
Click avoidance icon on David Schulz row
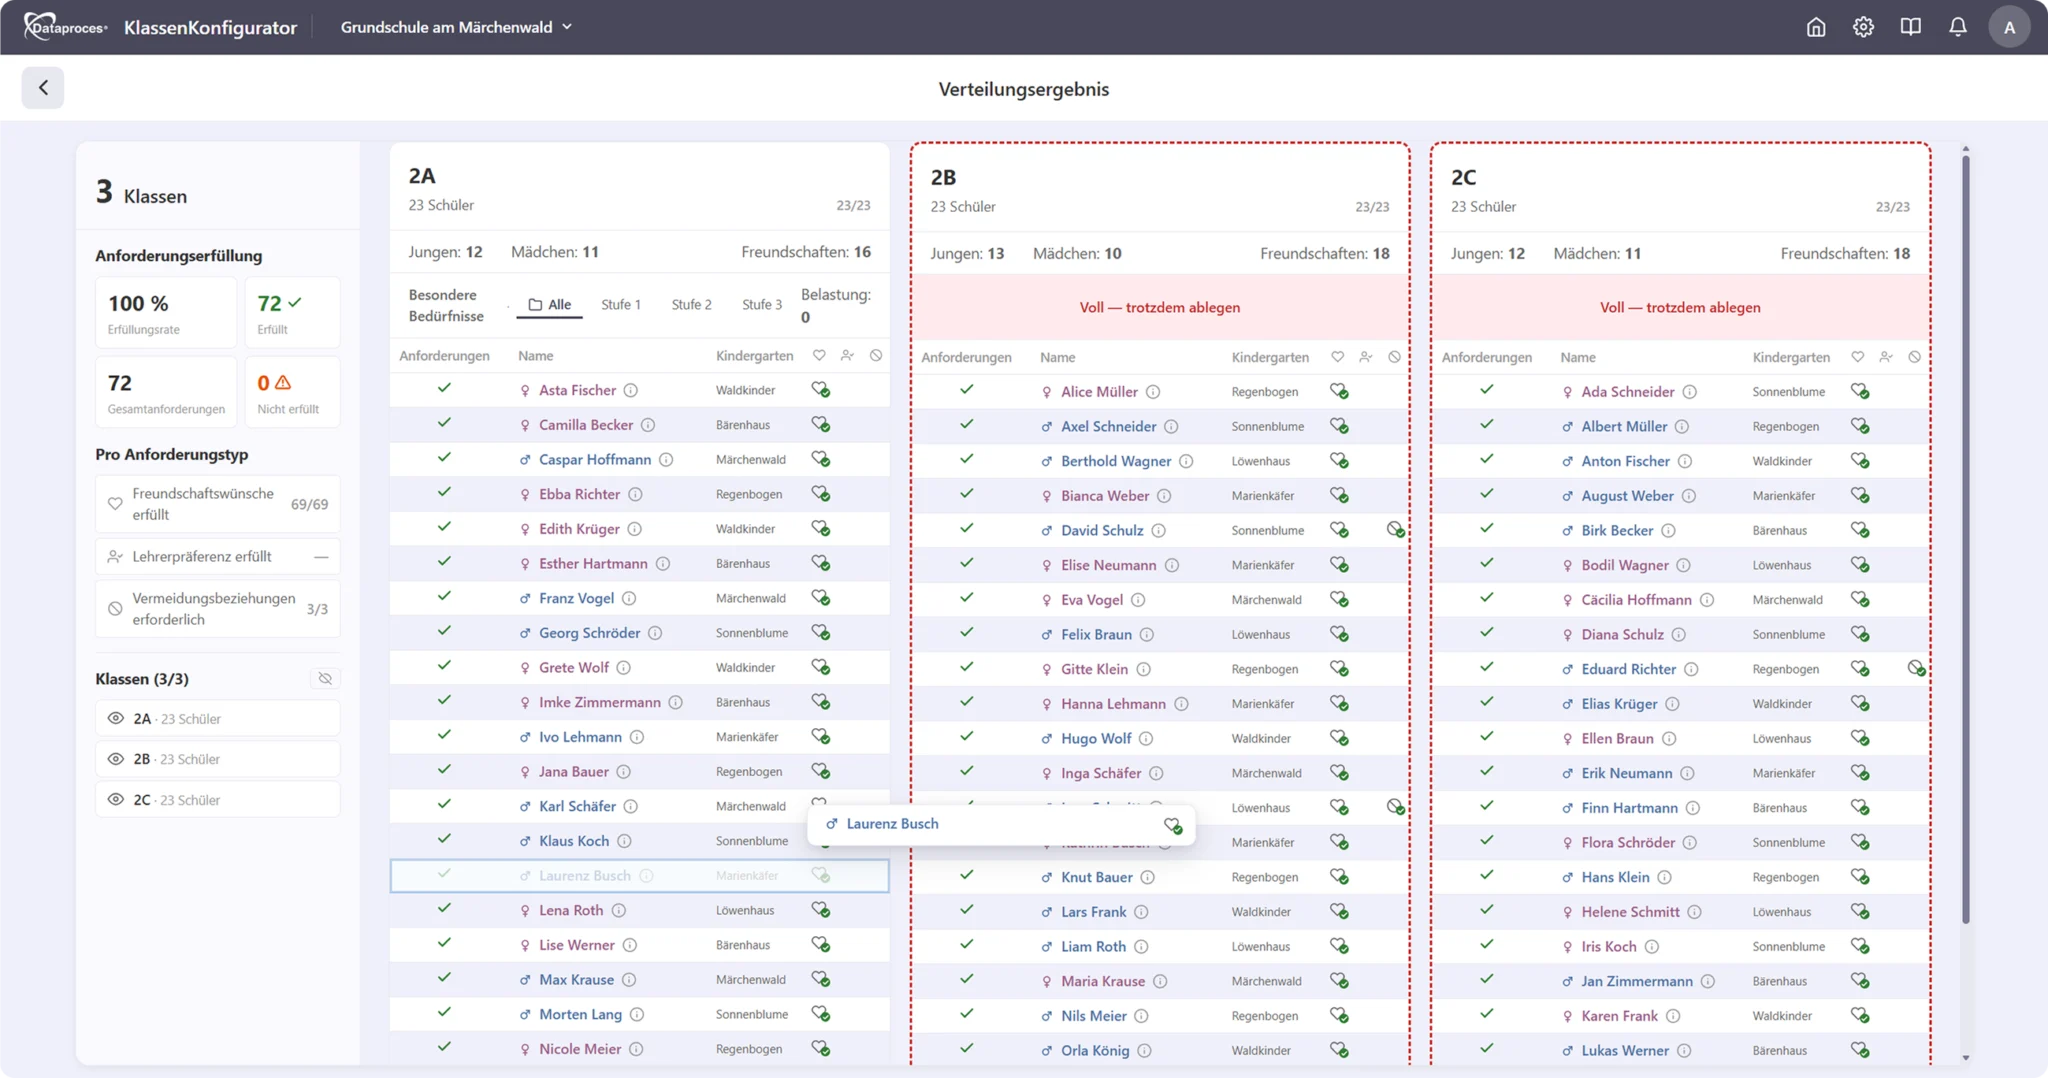pos(1395,530)
